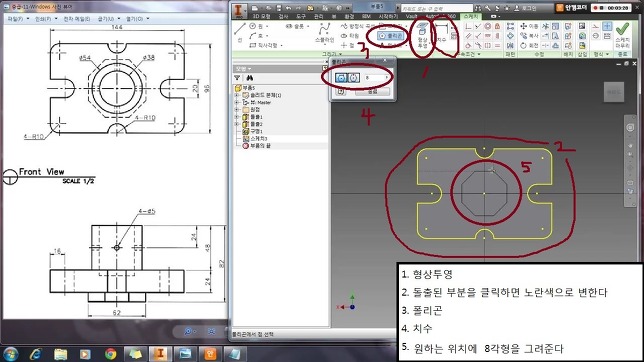This screenshot has width=644, height=362.
Task: Open 전자 메일(E) in Photo Viewer
Action: click(x=77, y=19)
